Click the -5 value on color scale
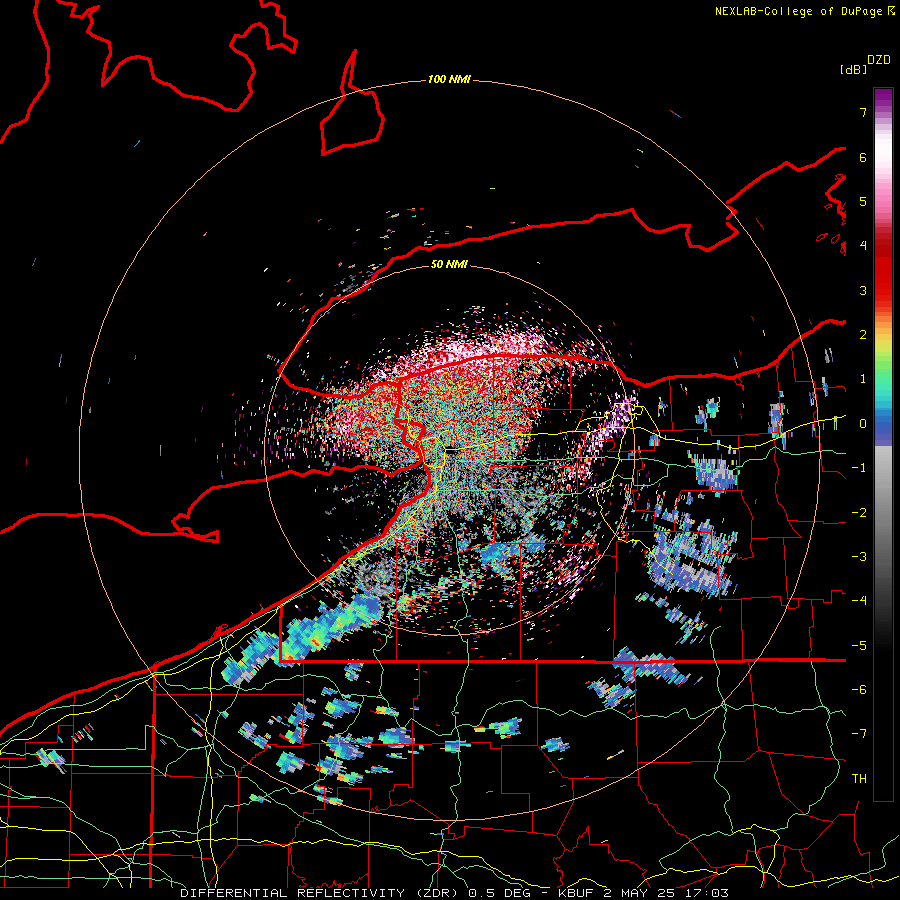900x900 pixels. 859,645
